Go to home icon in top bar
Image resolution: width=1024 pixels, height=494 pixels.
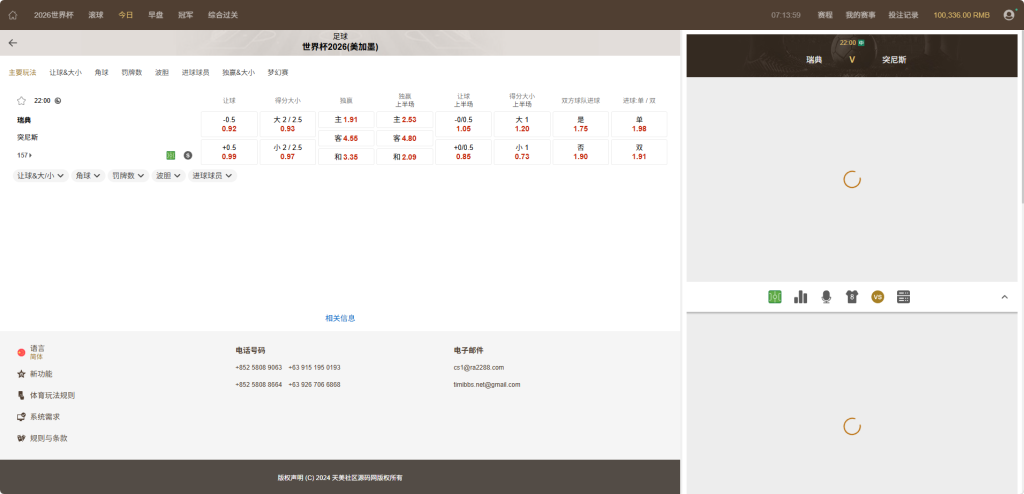(13, 15)
